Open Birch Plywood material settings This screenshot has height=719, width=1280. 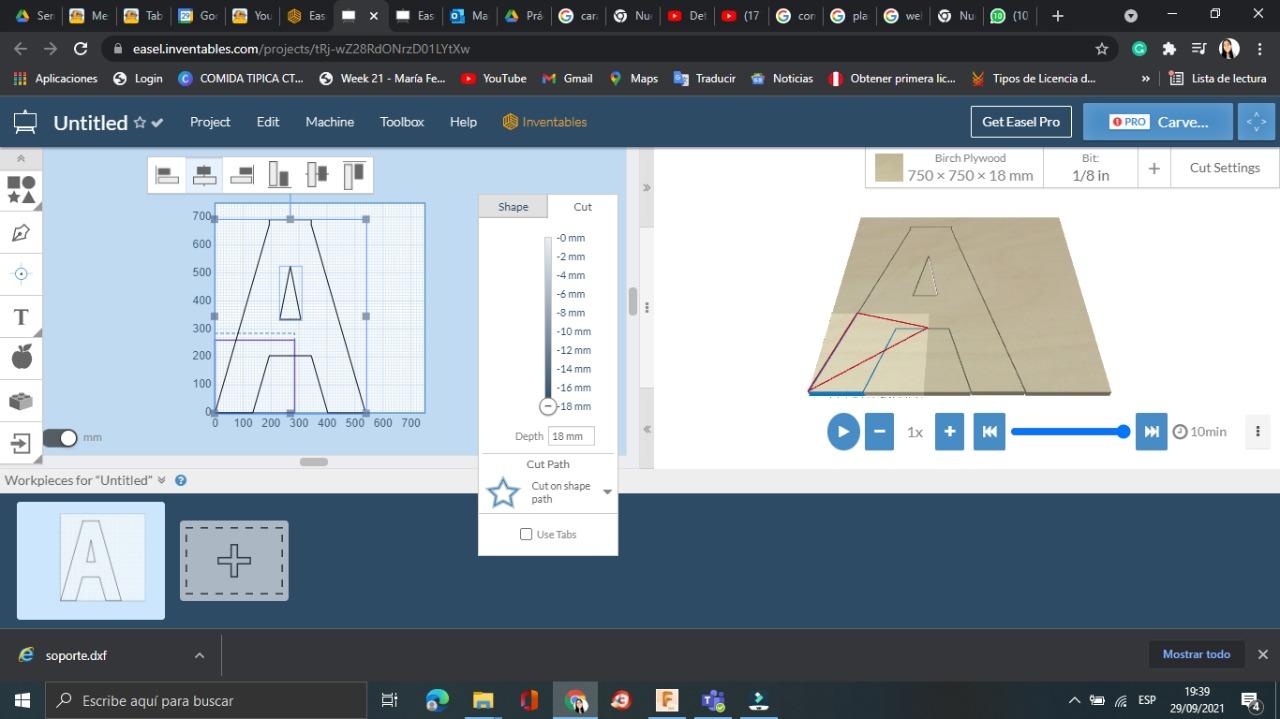point(954,168)
